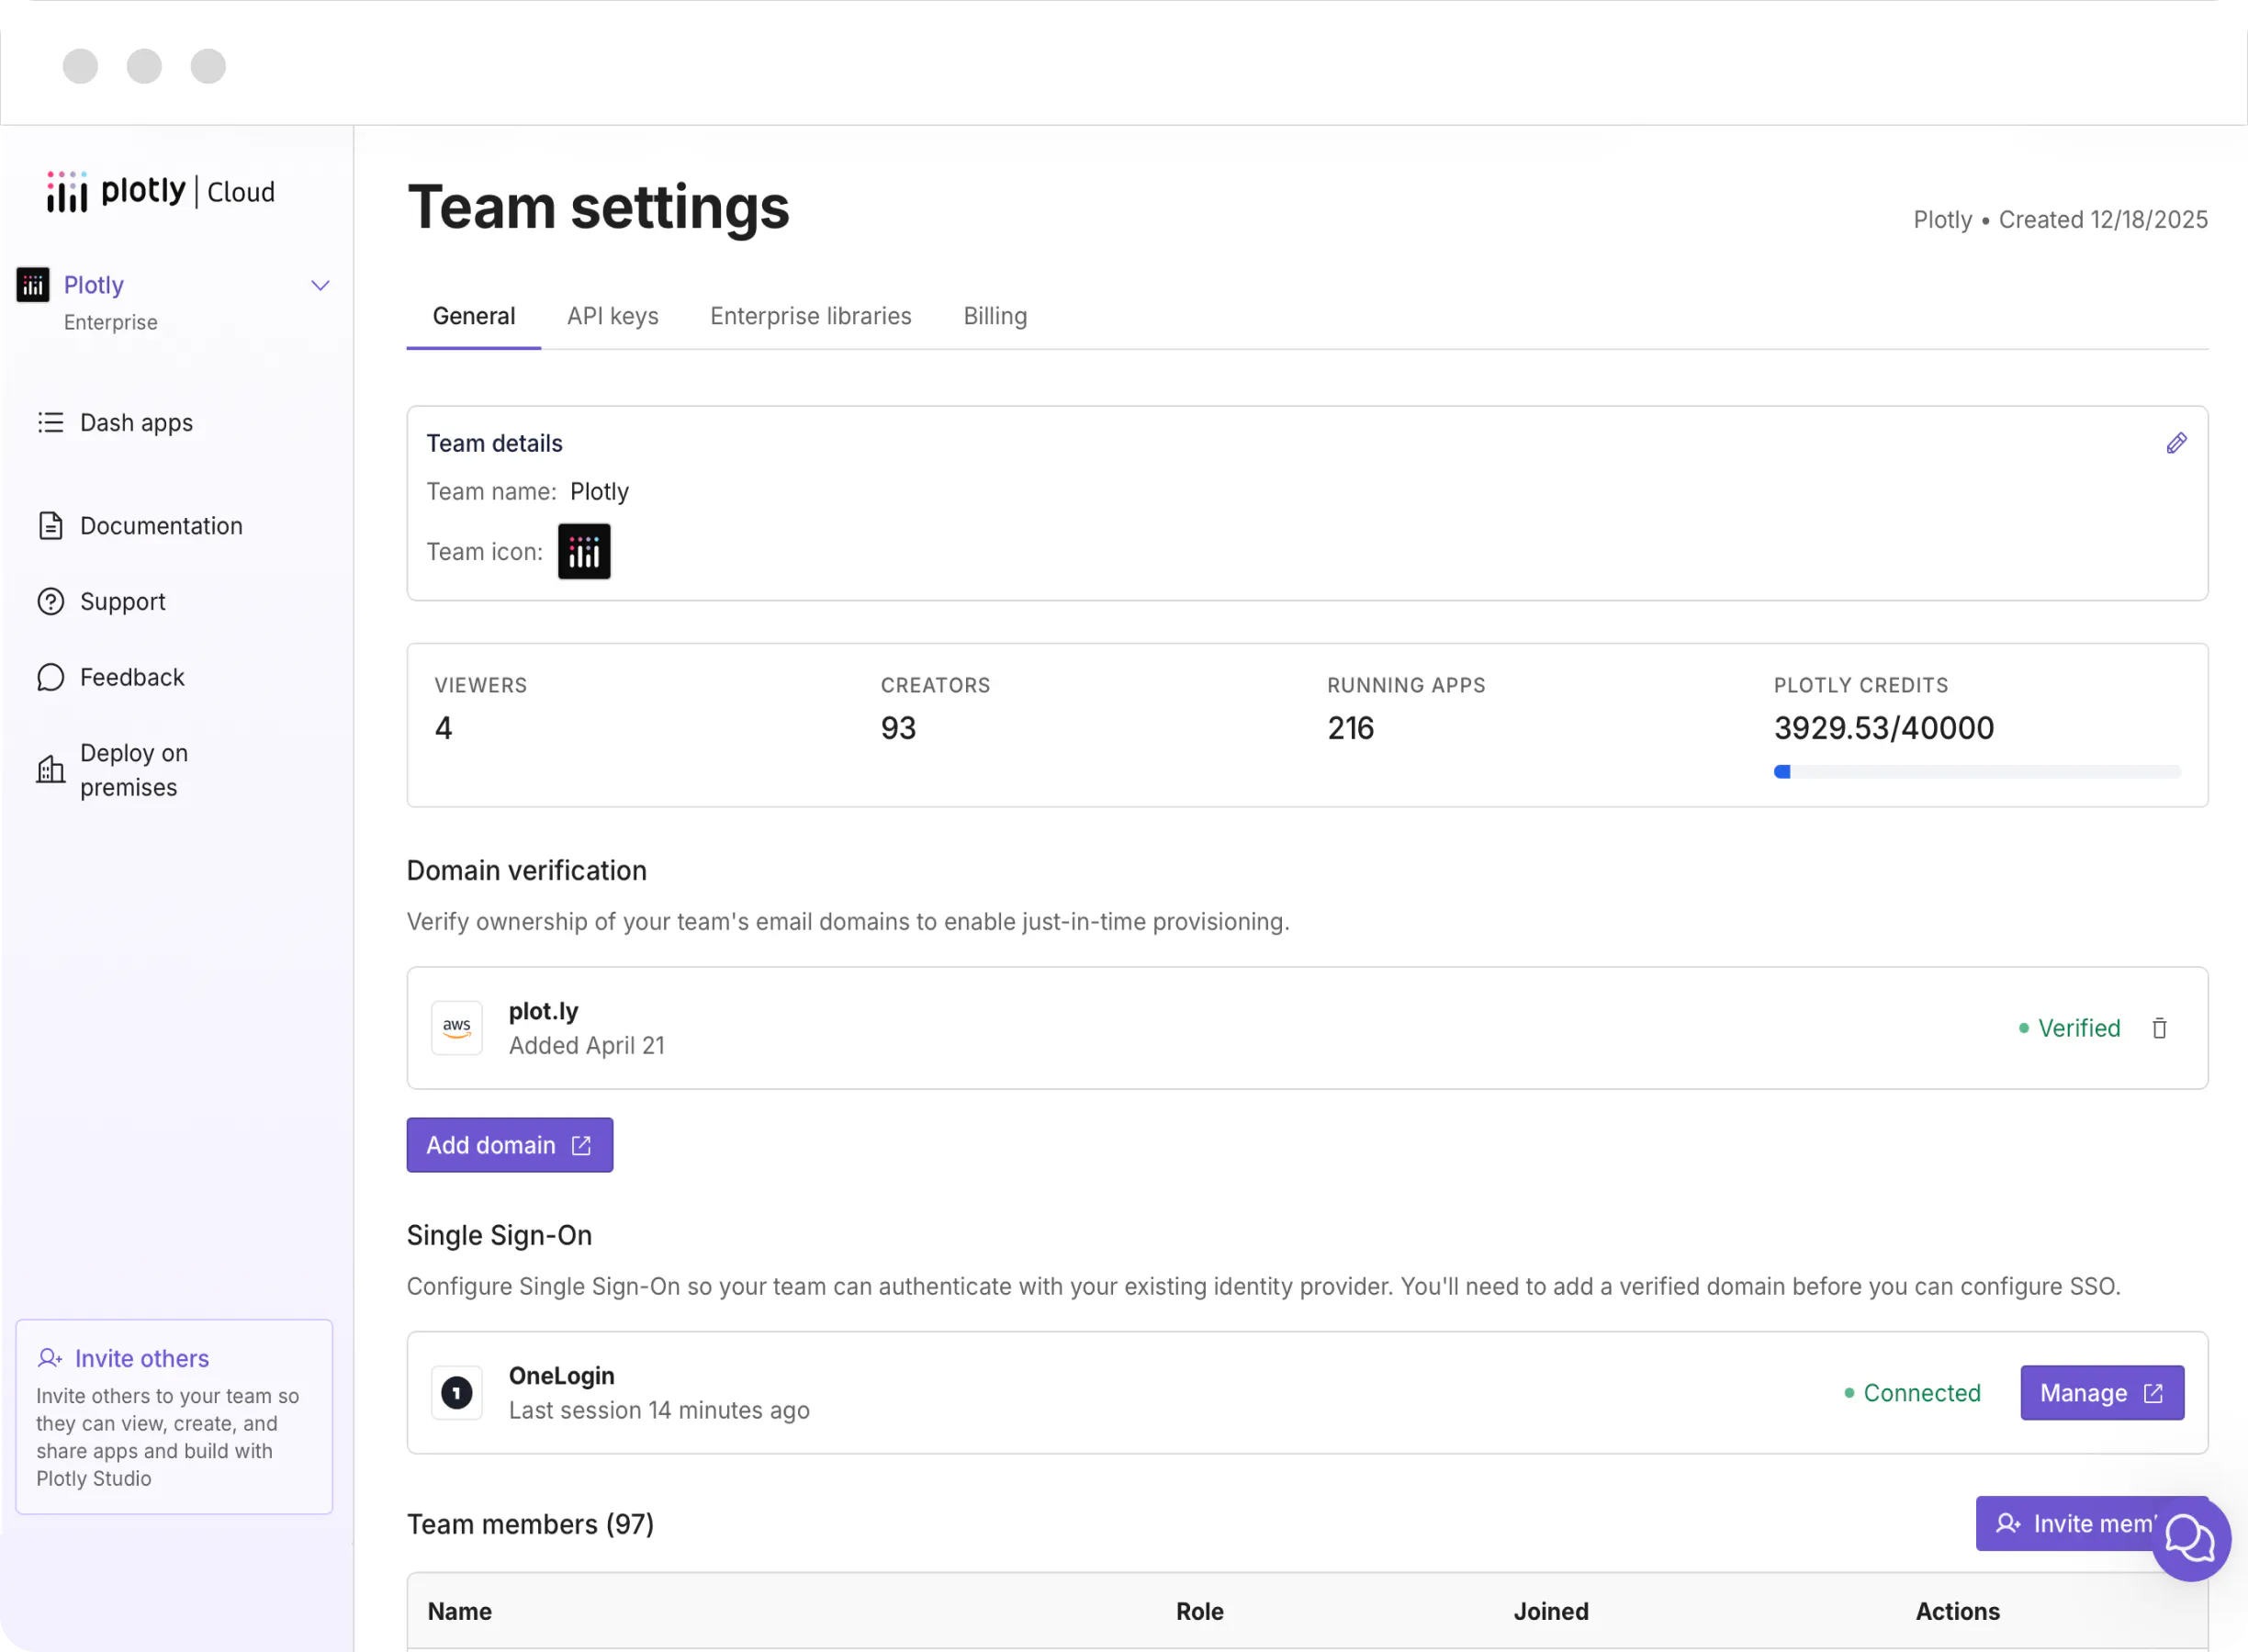
Task: Click the Joined column header
Action: (1551, 1612)
